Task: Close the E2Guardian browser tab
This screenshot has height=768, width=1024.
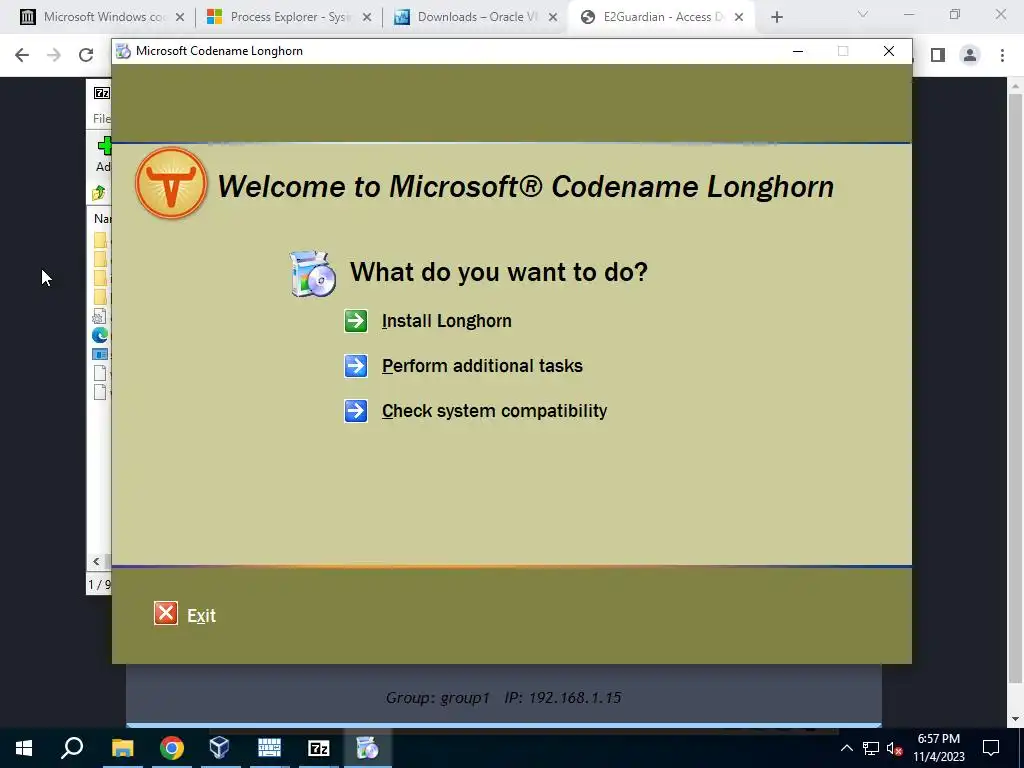Action: (739, 17)
